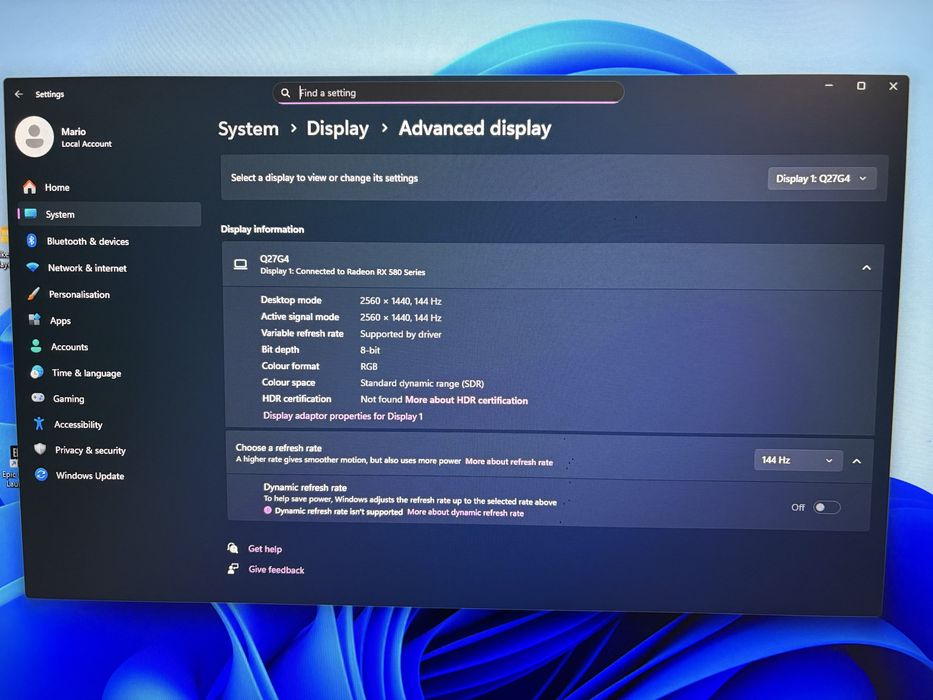Open the Display 1: Q27G4 dropdown
The width and height of the screenshot is (933, 700).
point(822,179)
